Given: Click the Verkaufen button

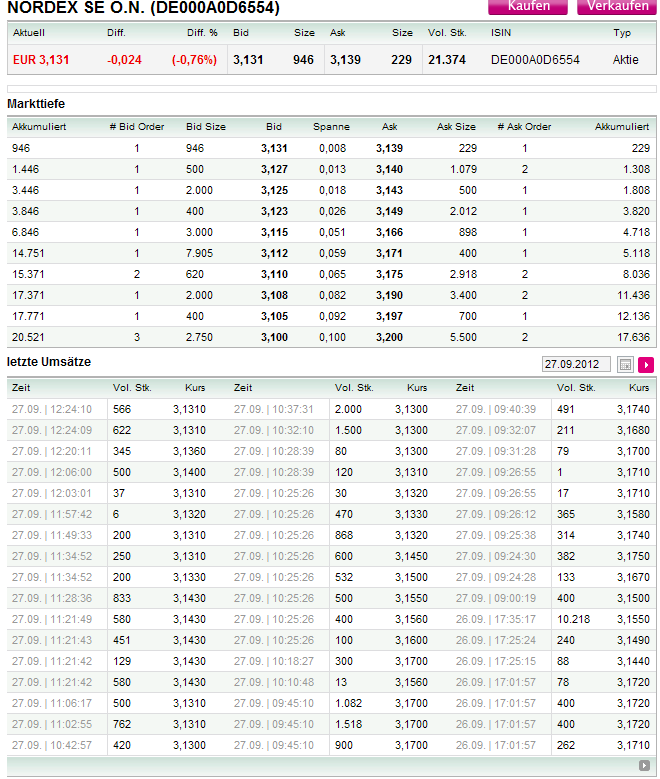Looking at the screenshot, I should 617,6.
